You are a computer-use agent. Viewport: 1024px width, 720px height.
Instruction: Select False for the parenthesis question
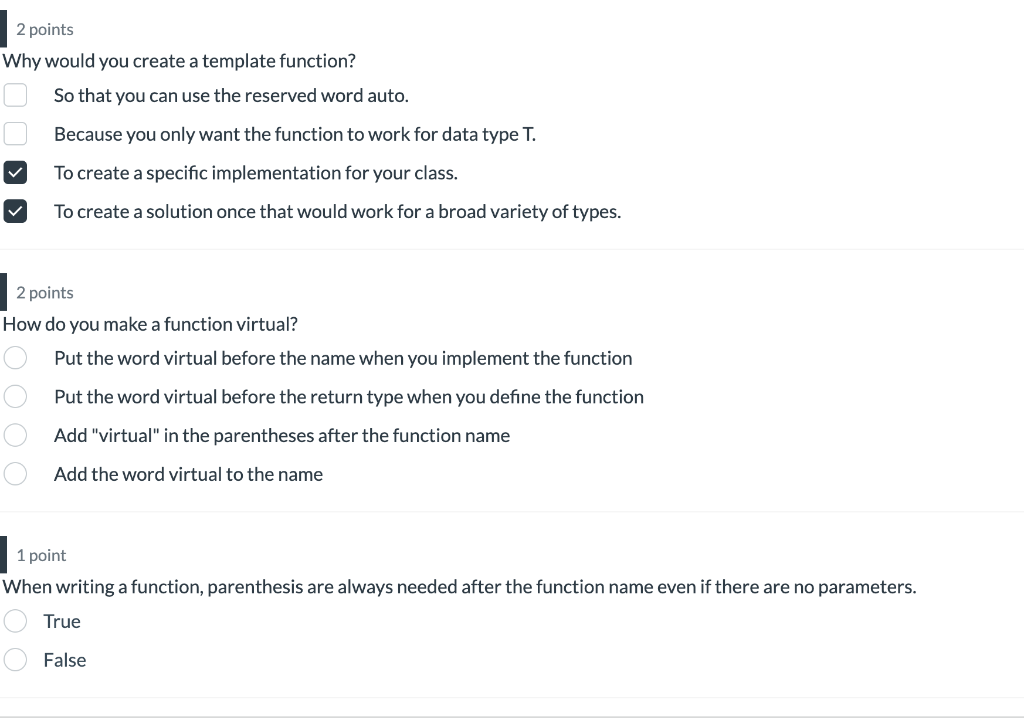(15, 659)
